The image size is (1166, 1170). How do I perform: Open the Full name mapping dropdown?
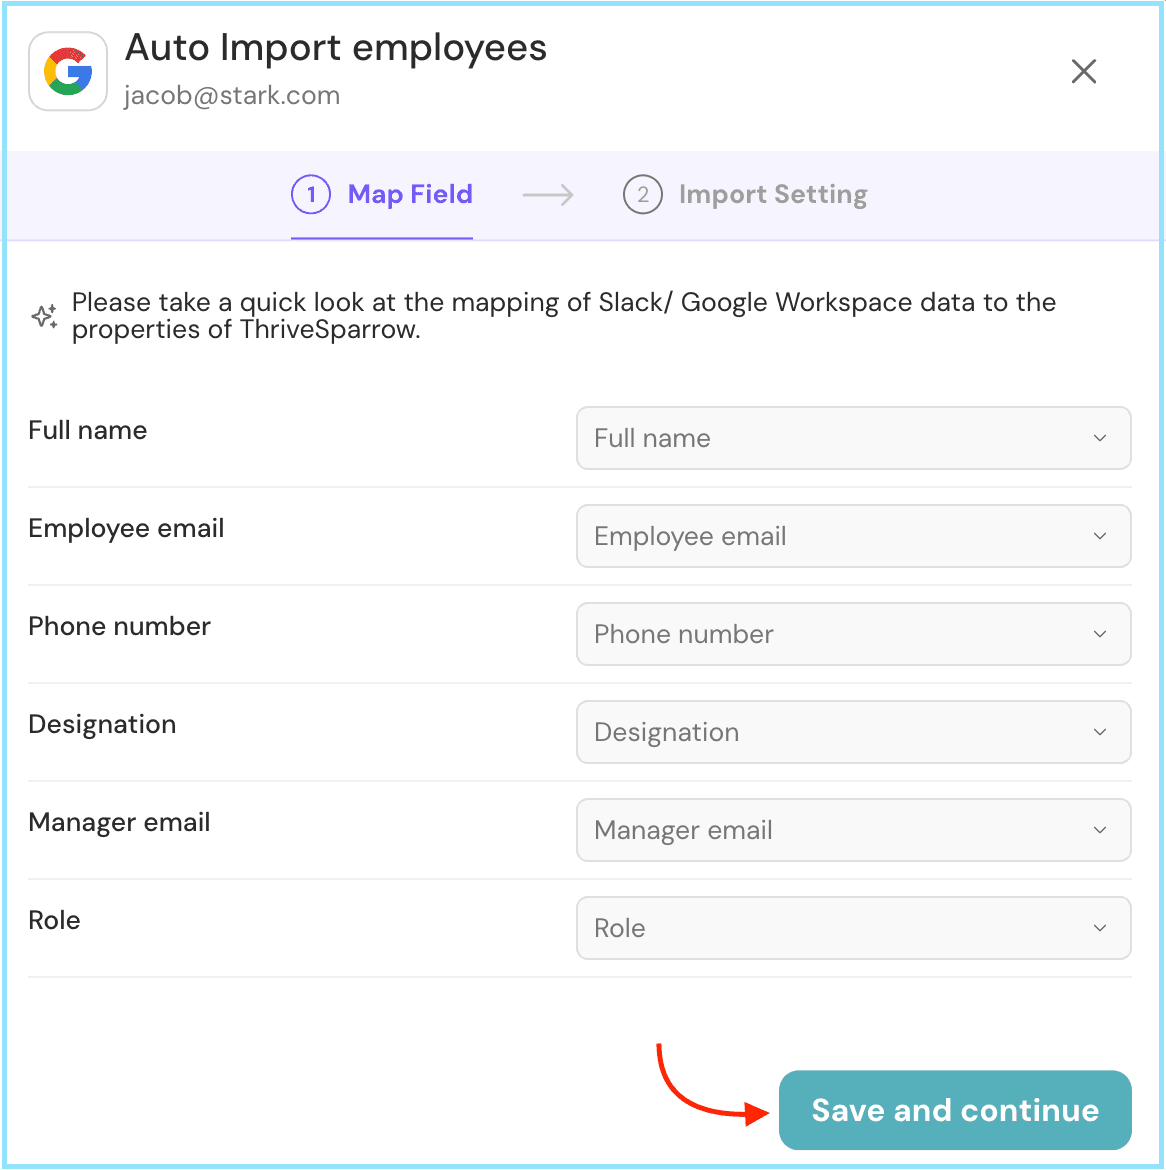point(853,438)
